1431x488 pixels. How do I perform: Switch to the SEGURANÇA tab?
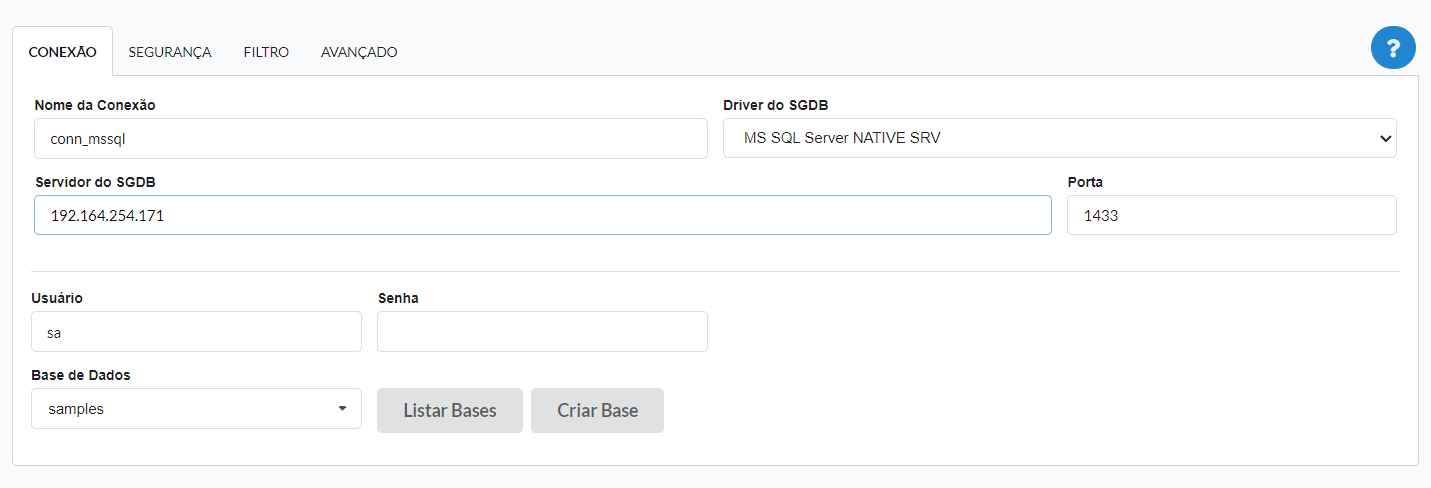(170, 52)
